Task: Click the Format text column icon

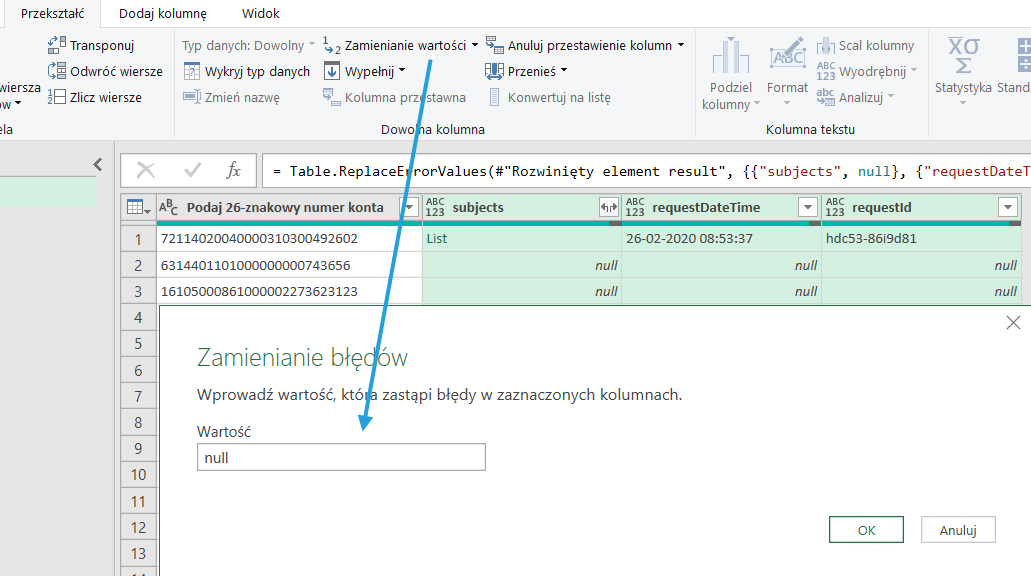Action: [787, 58]
